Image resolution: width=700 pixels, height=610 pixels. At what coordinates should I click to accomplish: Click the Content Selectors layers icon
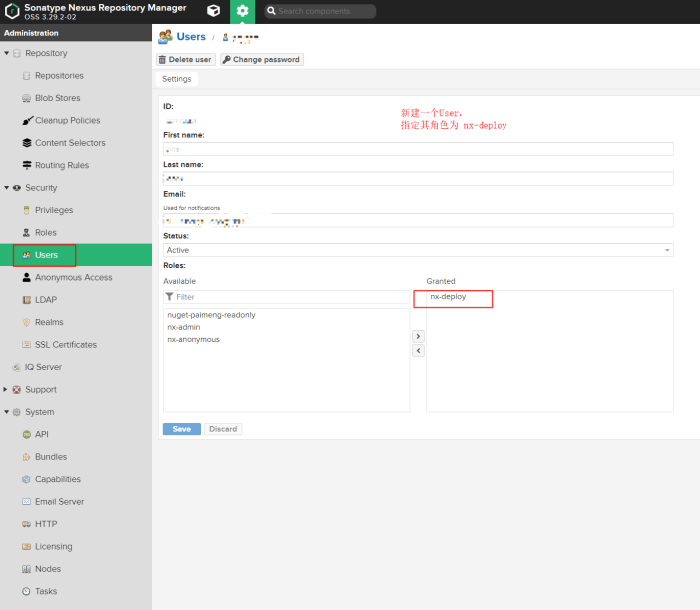point(27,143)
